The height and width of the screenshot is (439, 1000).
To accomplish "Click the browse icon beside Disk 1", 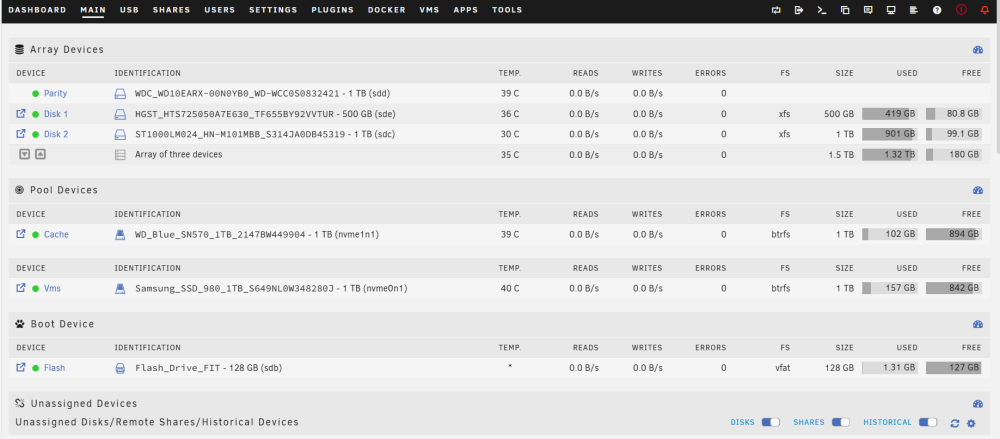I will [x=20, y=114].
